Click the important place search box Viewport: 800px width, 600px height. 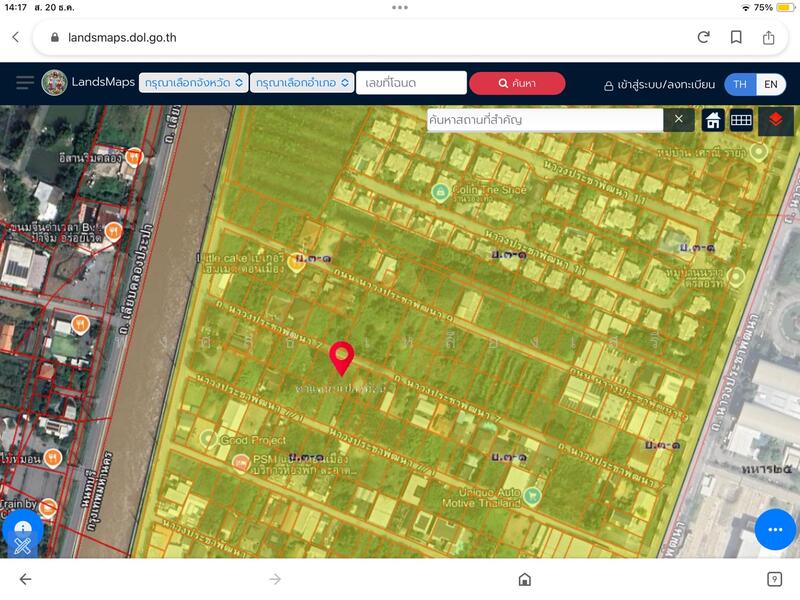tap(544, 120)
